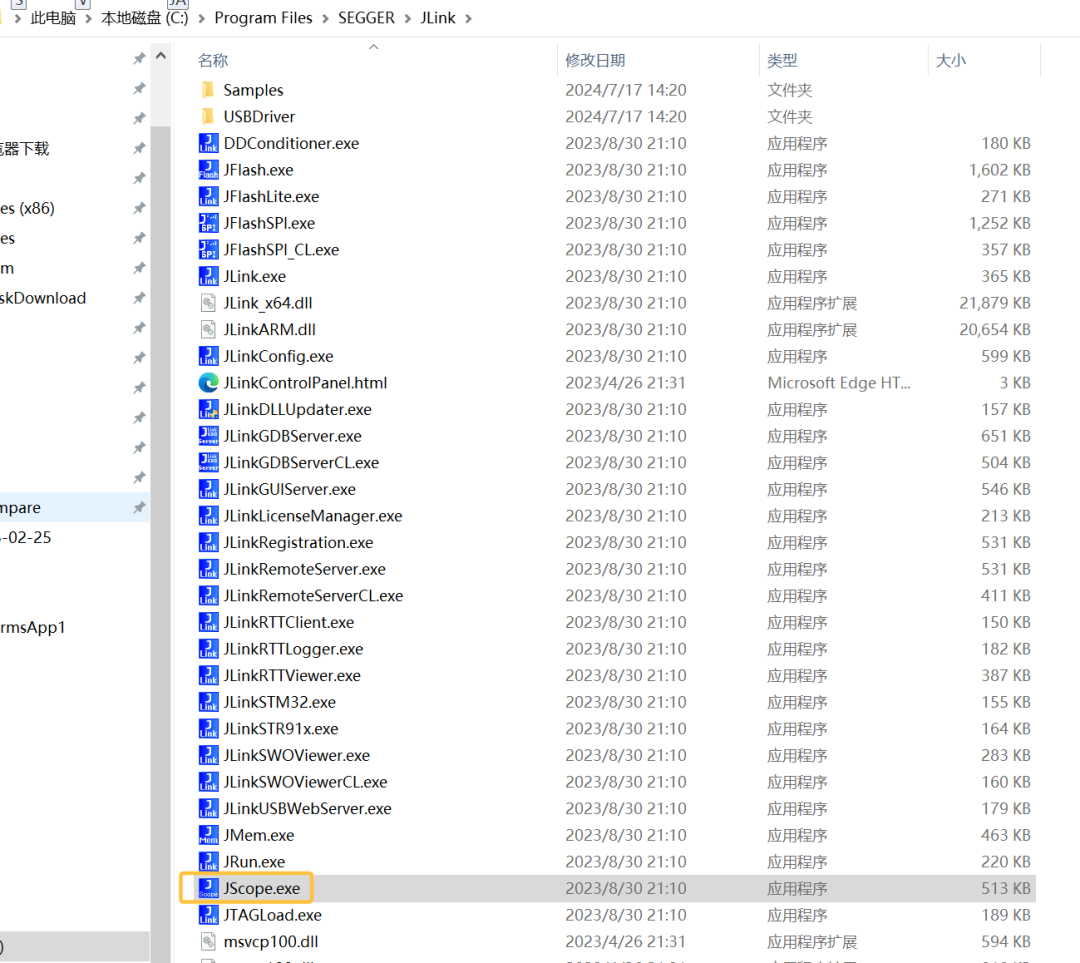Click the msvcp100.dll file icon
The height and width of the screenshot is (963, 1080).
208,942
